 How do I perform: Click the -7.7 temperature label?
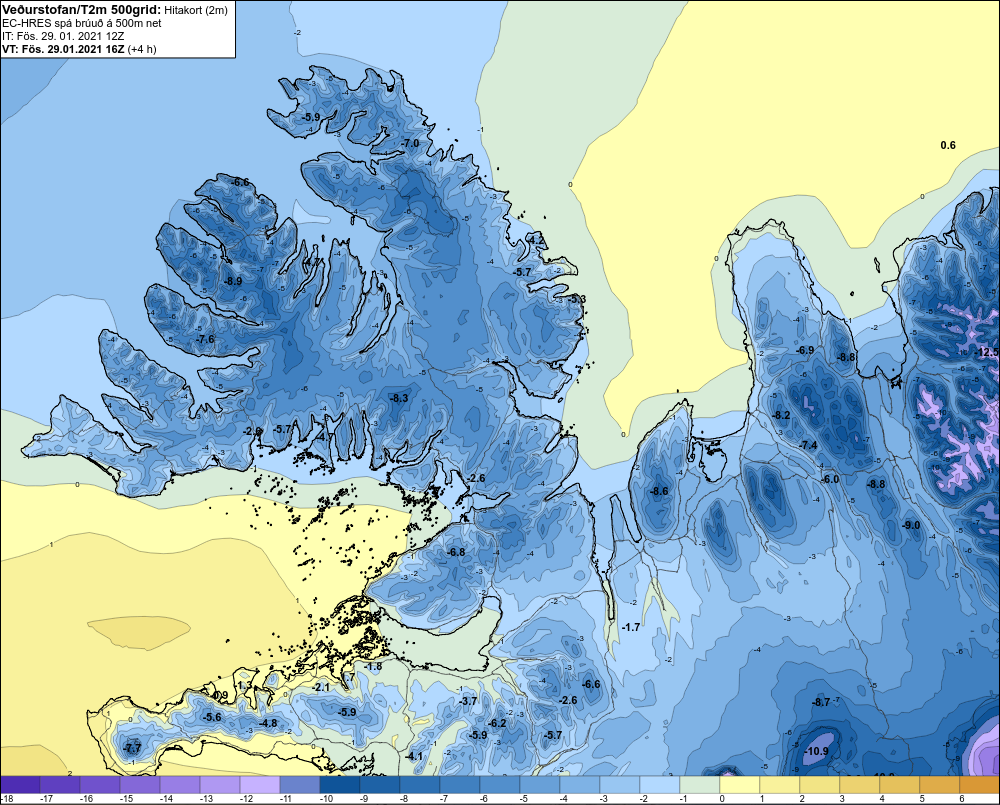coord(132,748)
